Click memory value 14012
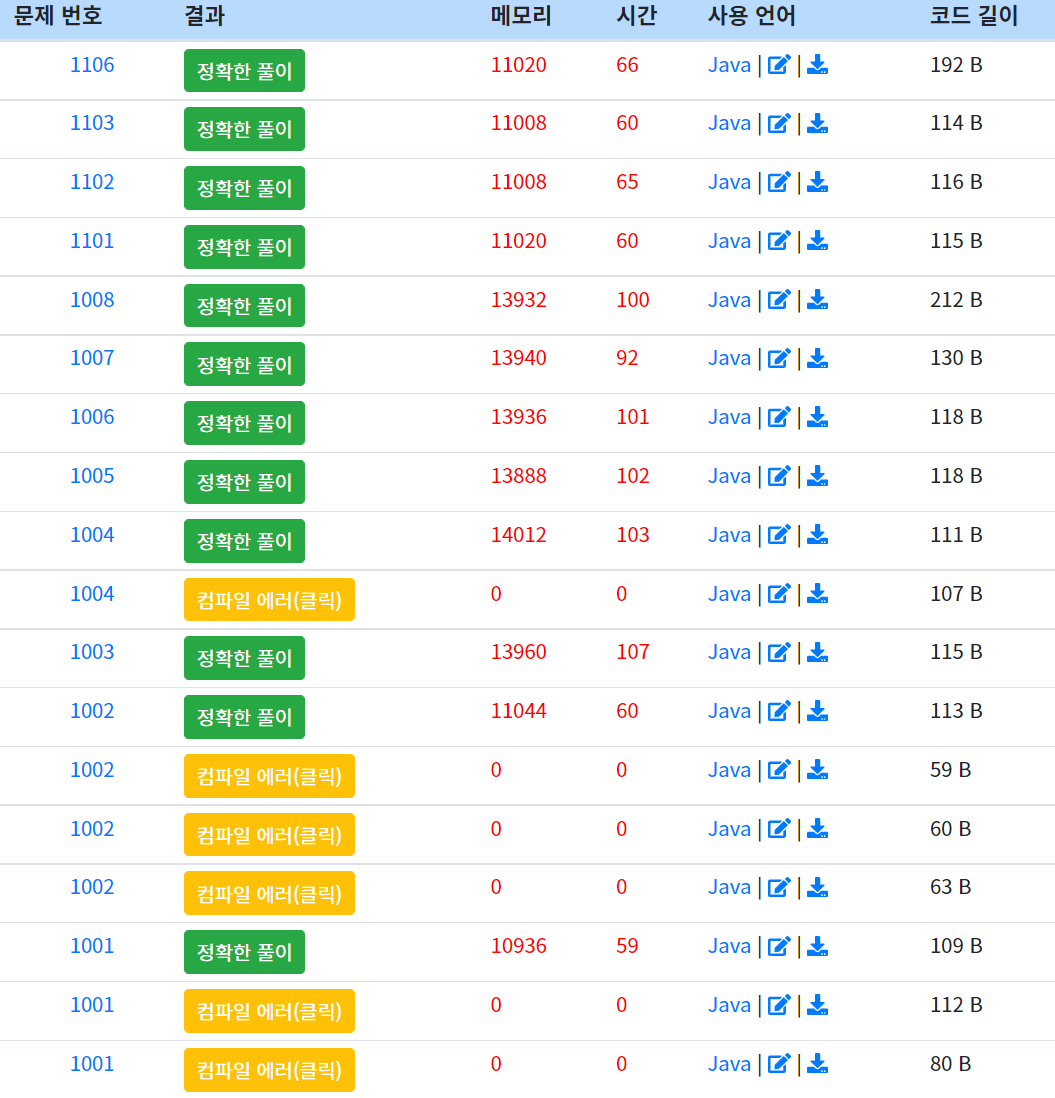This screenshot has height=1098, width=1055. (x=519, y=535)
